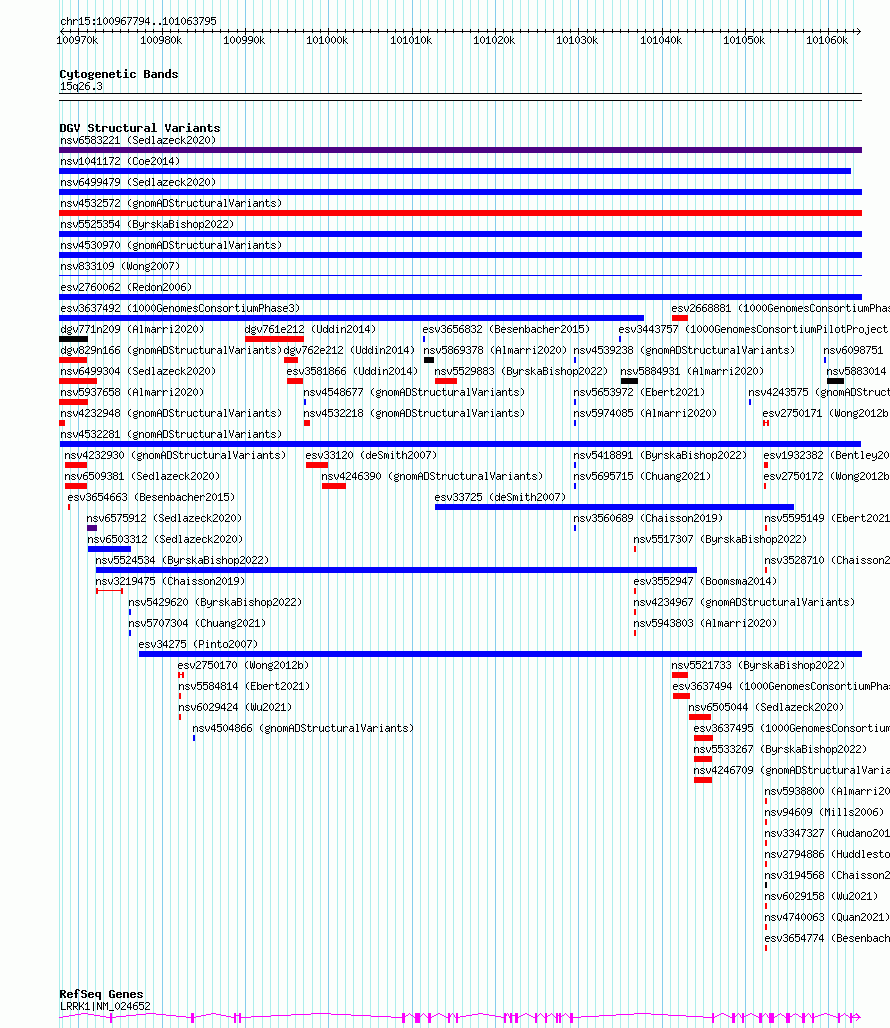This screenshot has height=1028, width=890.
Task: Select nsv4548677 (gnomADStructuralVariants) label
Action: (414, 392)
